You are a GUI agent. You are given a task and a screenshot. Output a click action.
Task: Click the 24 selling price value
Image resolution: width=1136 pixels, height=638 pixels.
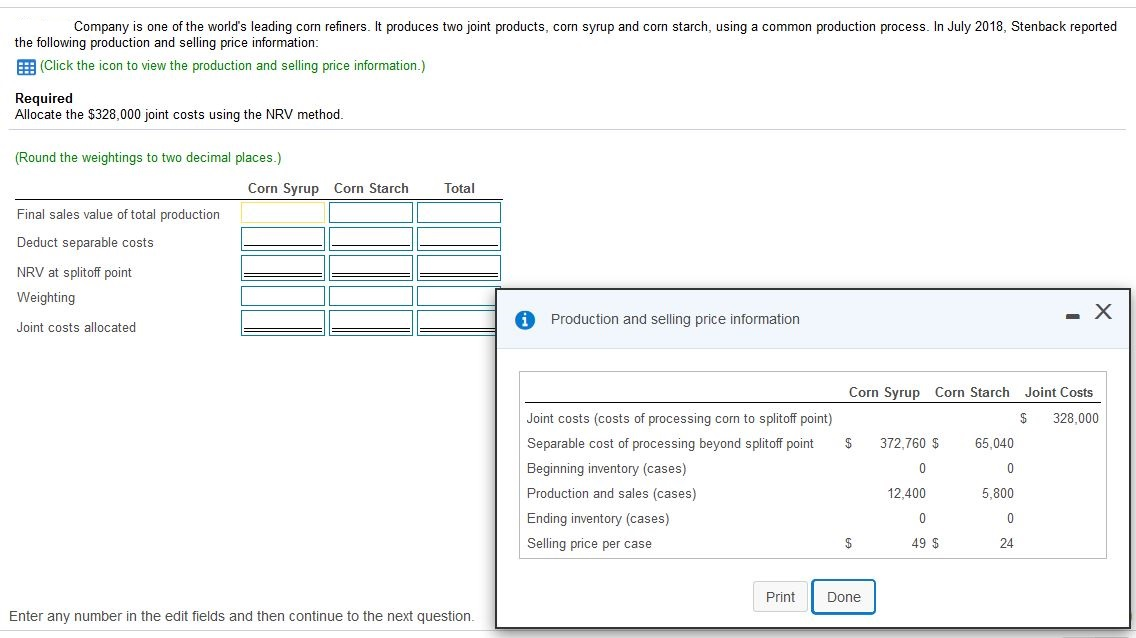tap(1006, 543)
